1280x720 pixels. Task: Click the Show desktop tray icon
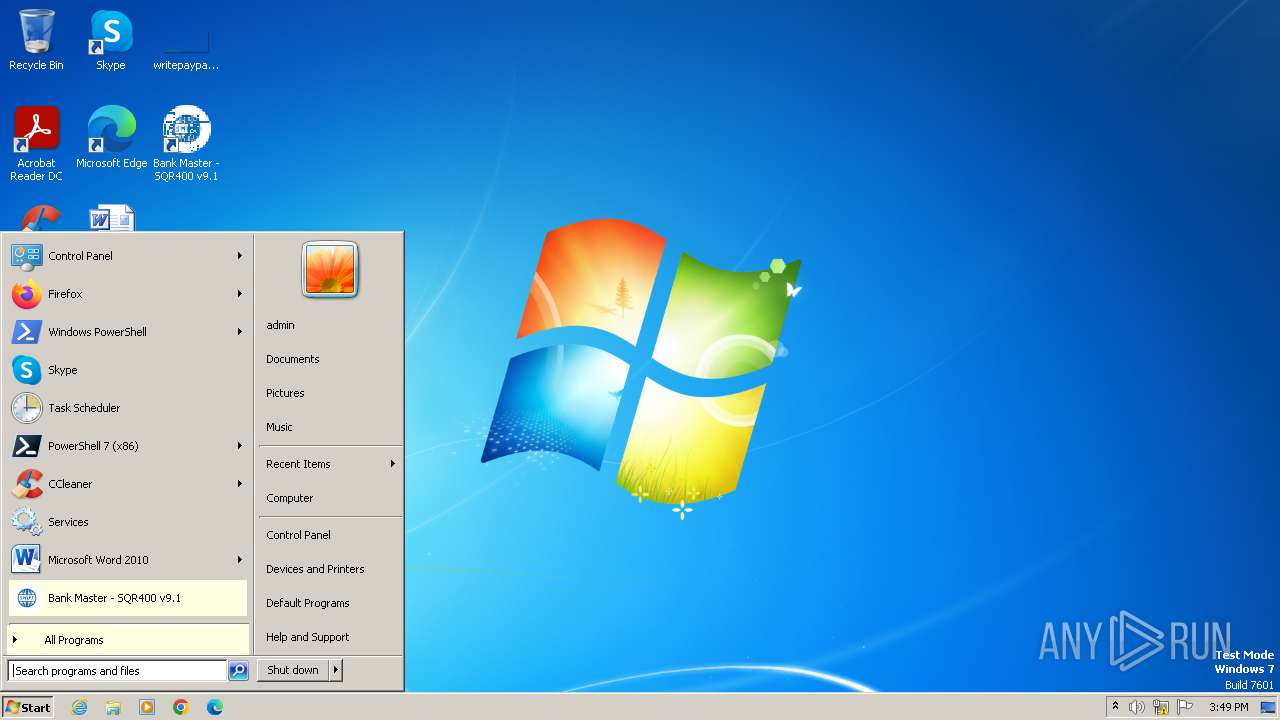point(1268,707)
